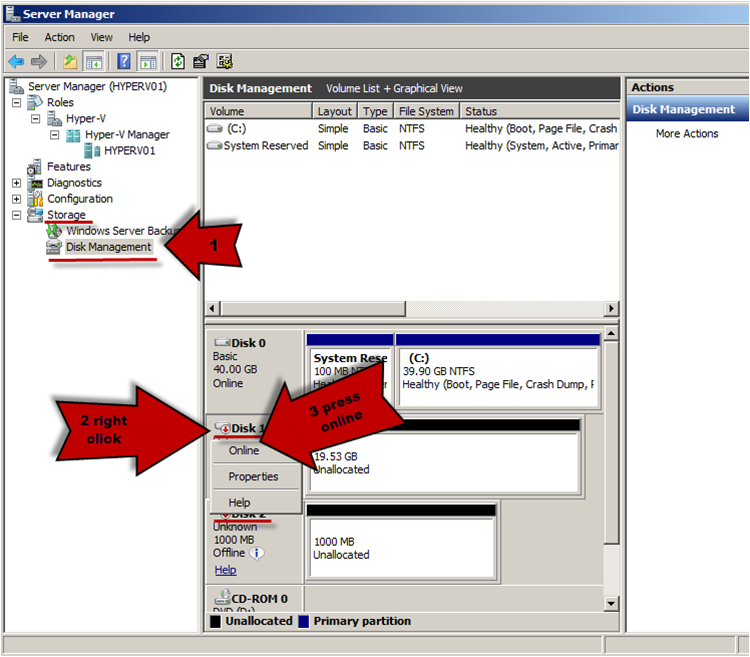Select the System Reserved 100 MB partition
The height and width of the screenshot is (657, 750).
[350, 371]
